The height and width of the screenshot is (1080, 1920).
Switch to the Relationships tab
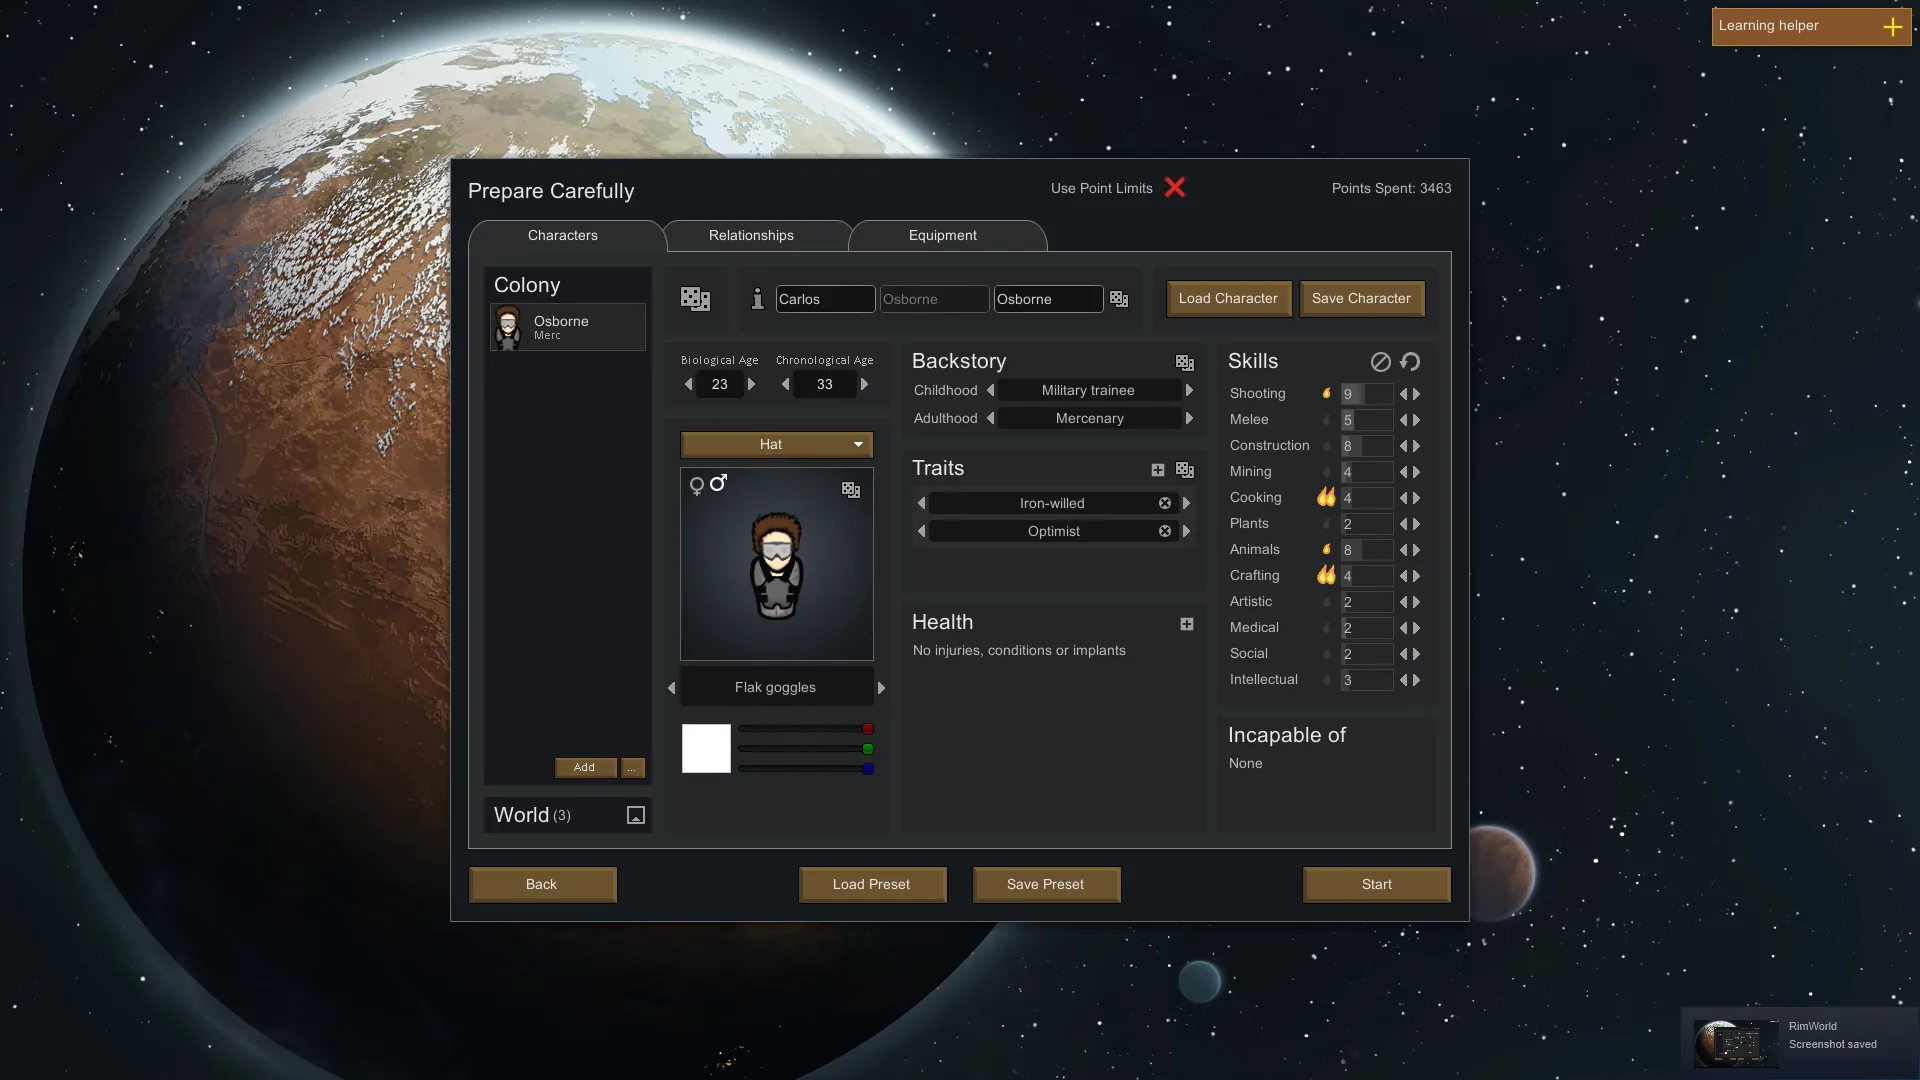[x=751, y=236]
